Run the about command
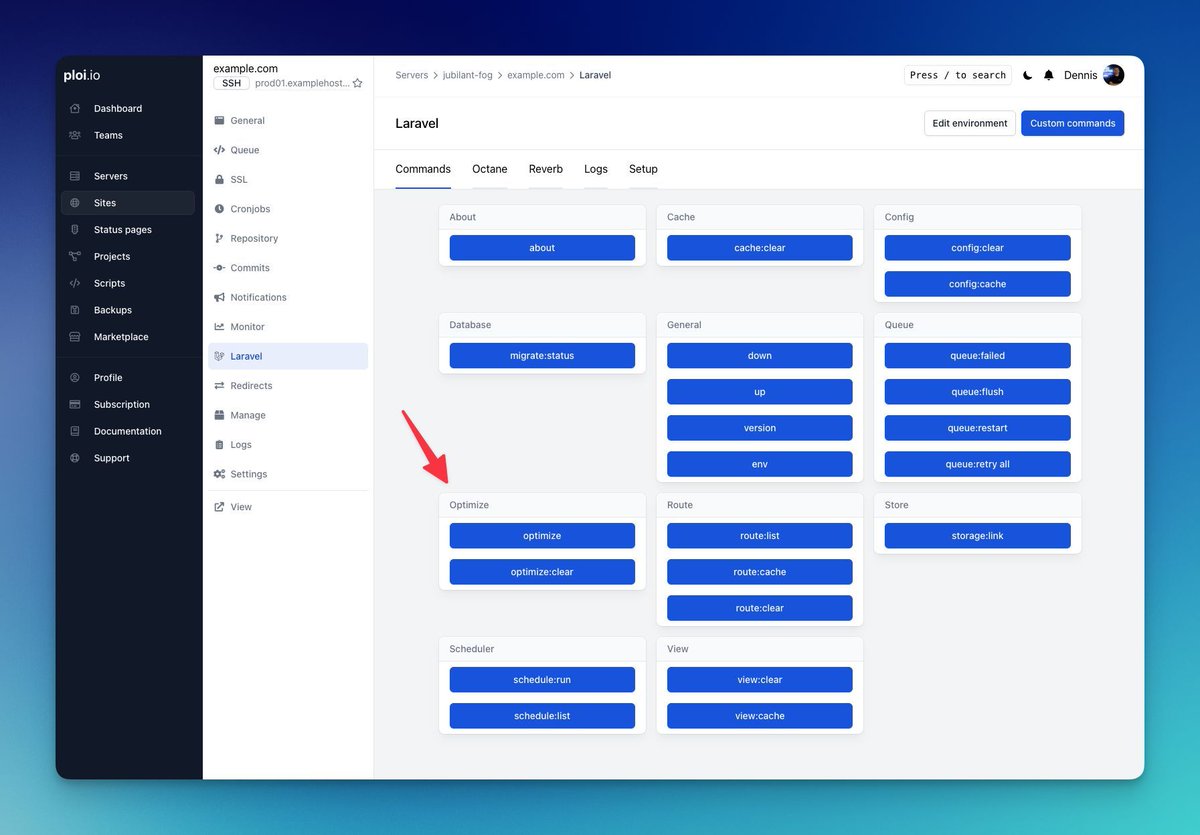 point(542,248)
